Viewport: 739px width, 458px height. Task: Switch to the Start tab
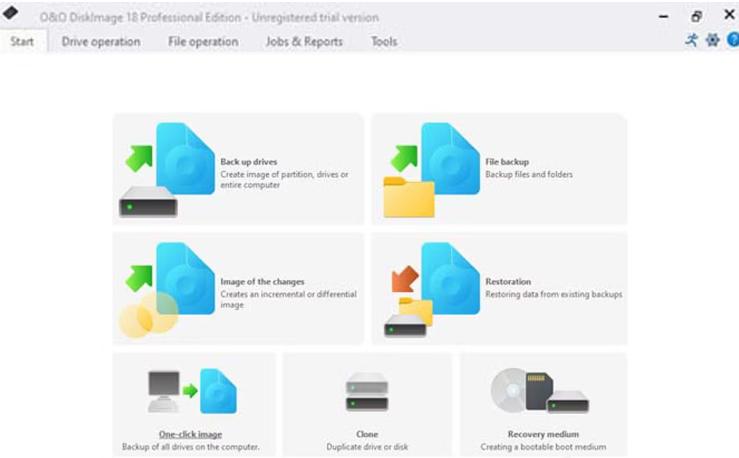pyautogui.click(x=22, y=41)
